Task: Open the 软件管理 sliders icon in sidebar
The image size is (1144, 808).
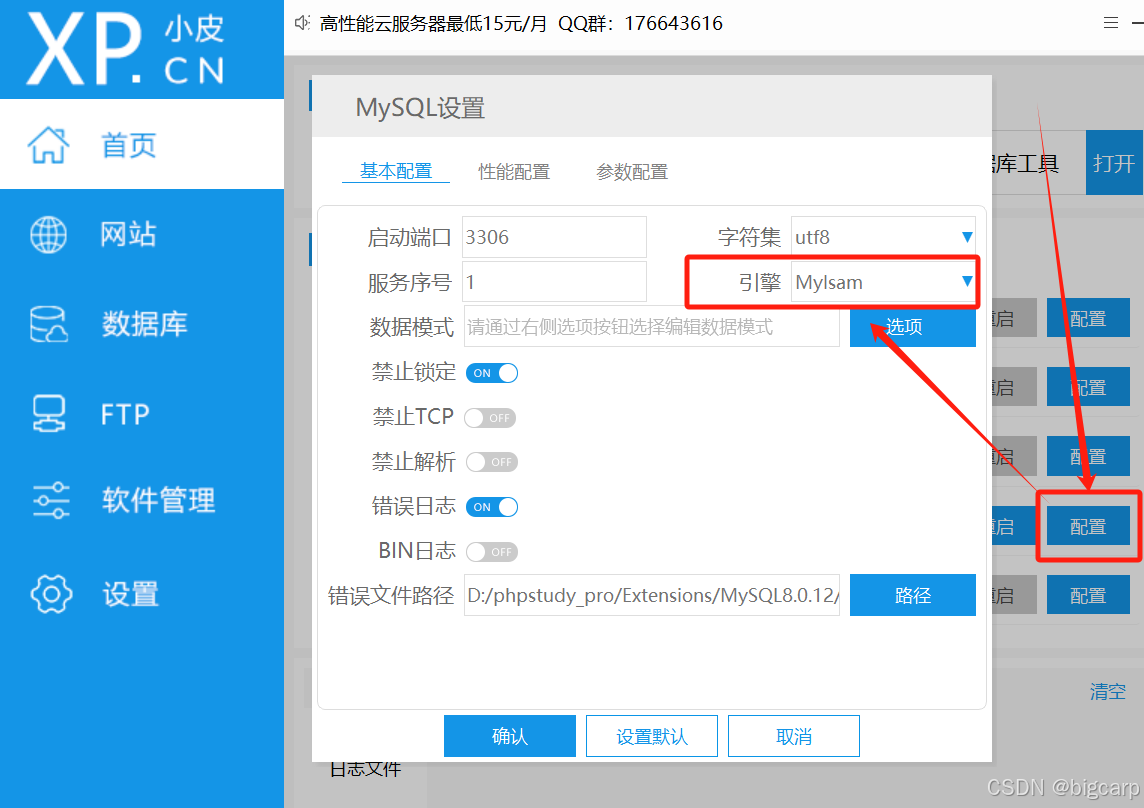Action: pyautogui.click(x=51, y=501)
